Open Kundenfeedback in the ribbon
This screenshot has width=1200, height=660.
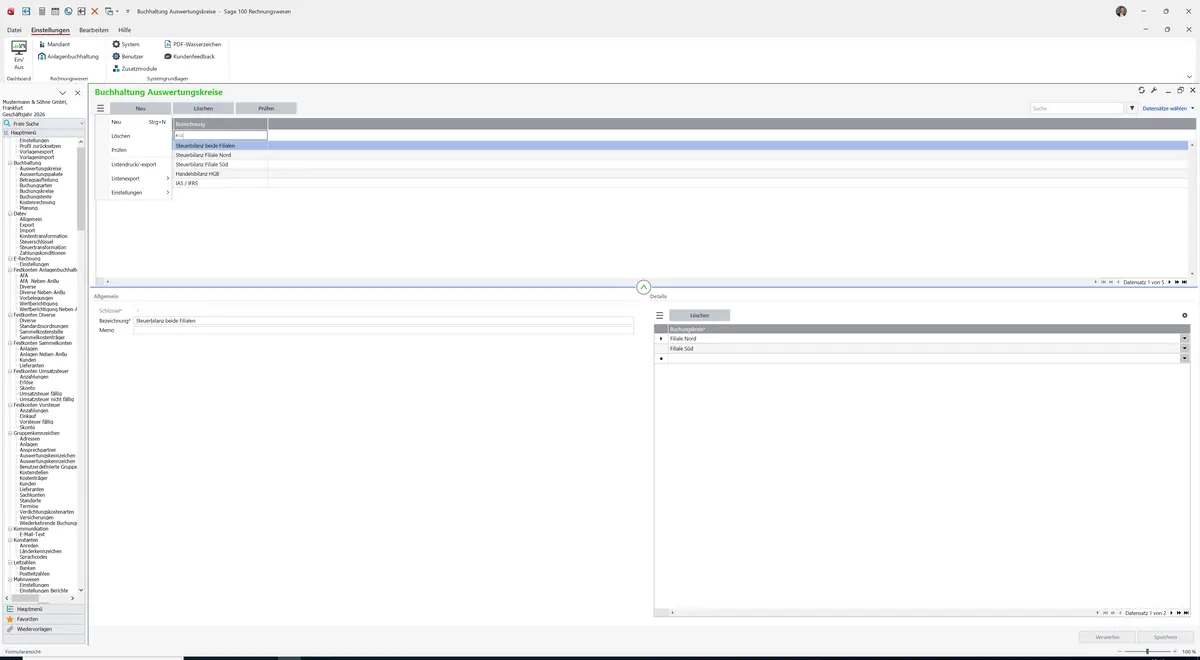(x=189, y=56)
